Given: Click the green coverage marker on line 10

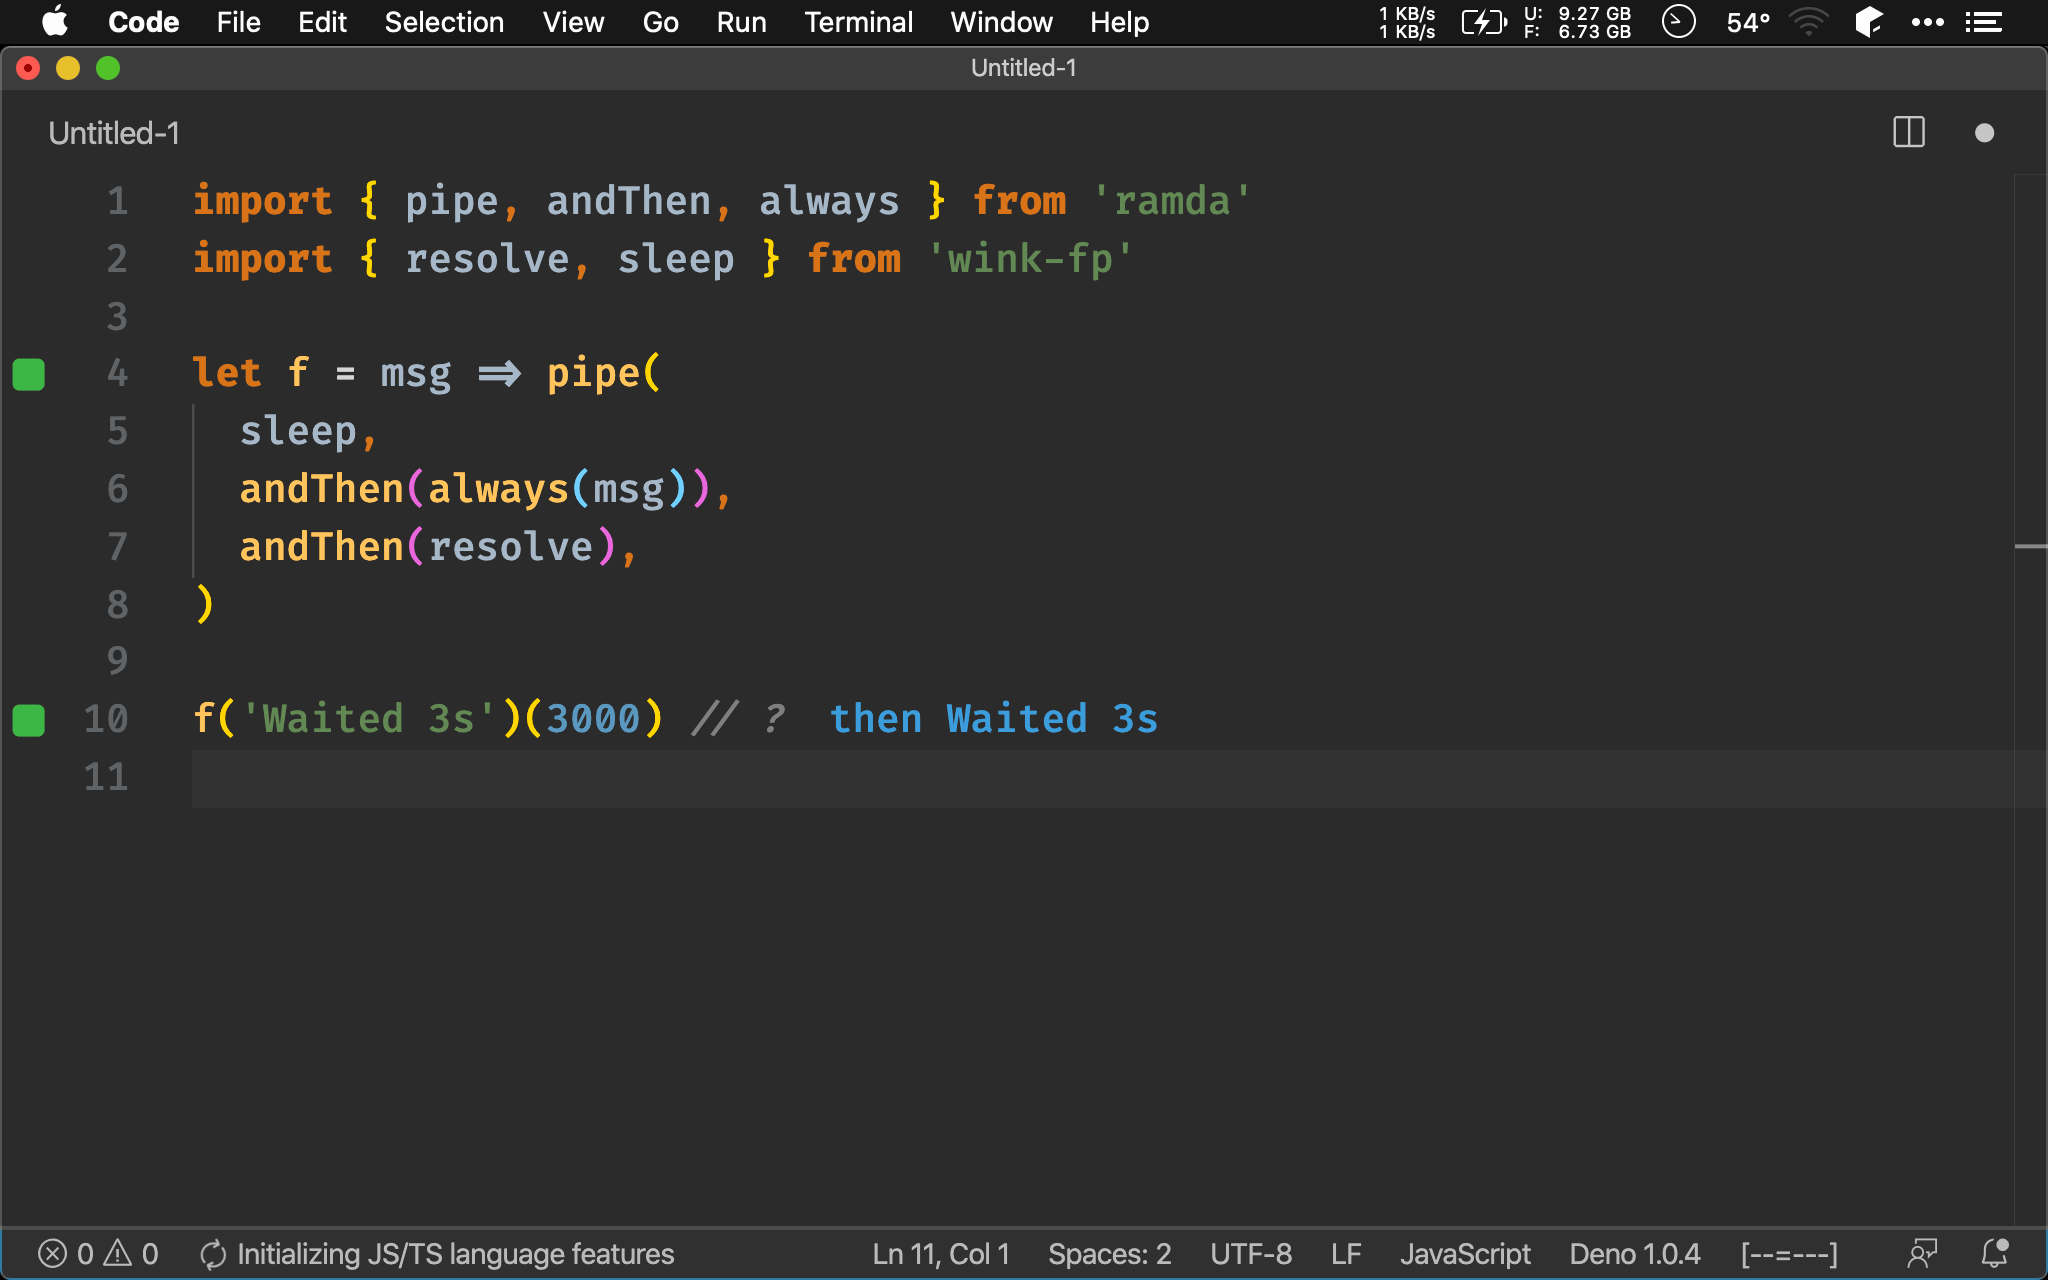Looking at the screenshot, I should (29, 720).
